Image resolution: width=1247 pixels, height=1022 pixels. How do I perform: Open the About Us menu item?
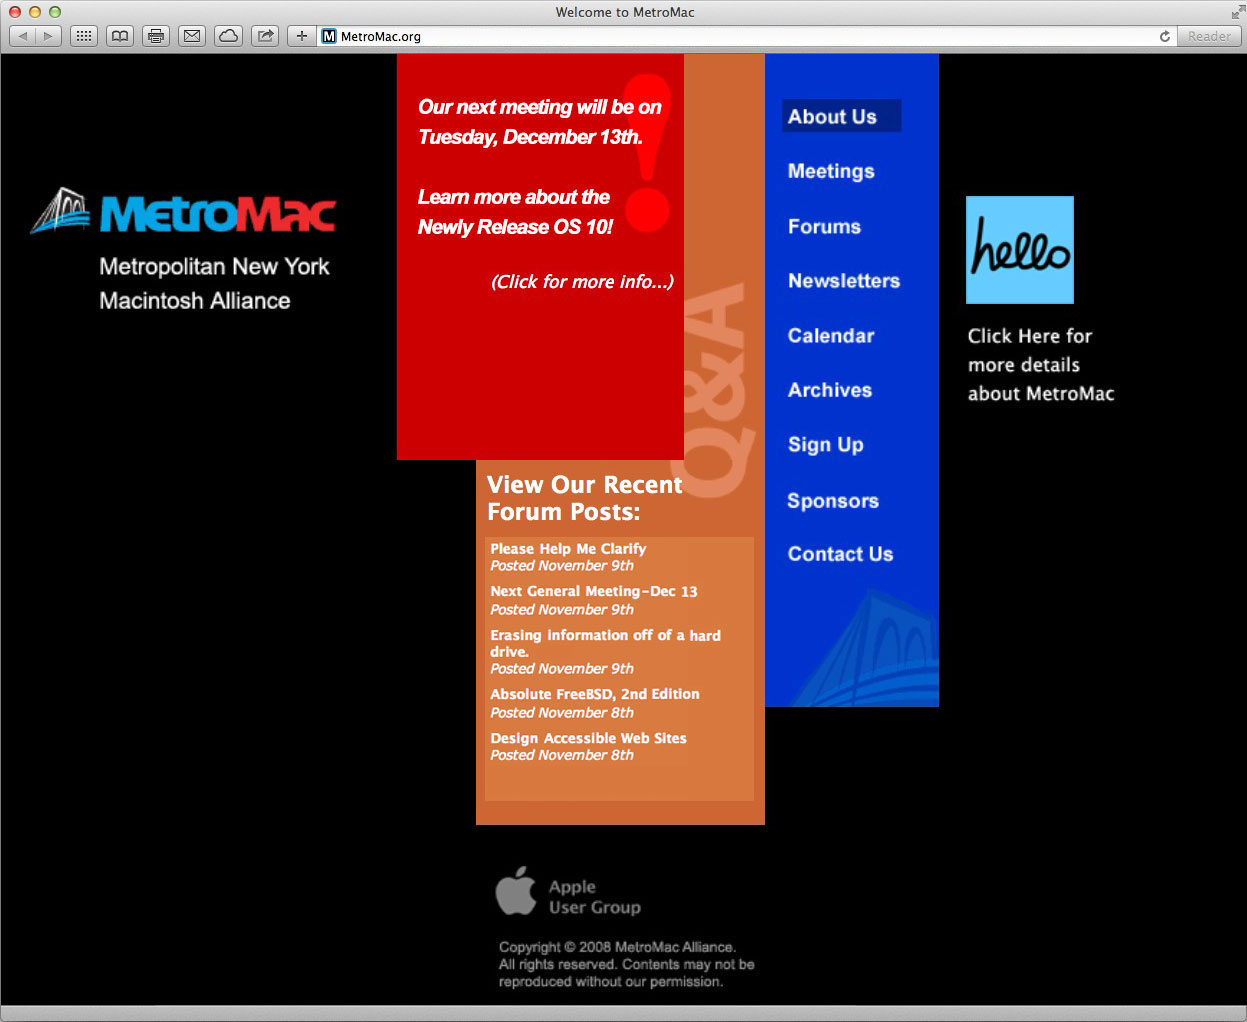click(x=832, y=116)
